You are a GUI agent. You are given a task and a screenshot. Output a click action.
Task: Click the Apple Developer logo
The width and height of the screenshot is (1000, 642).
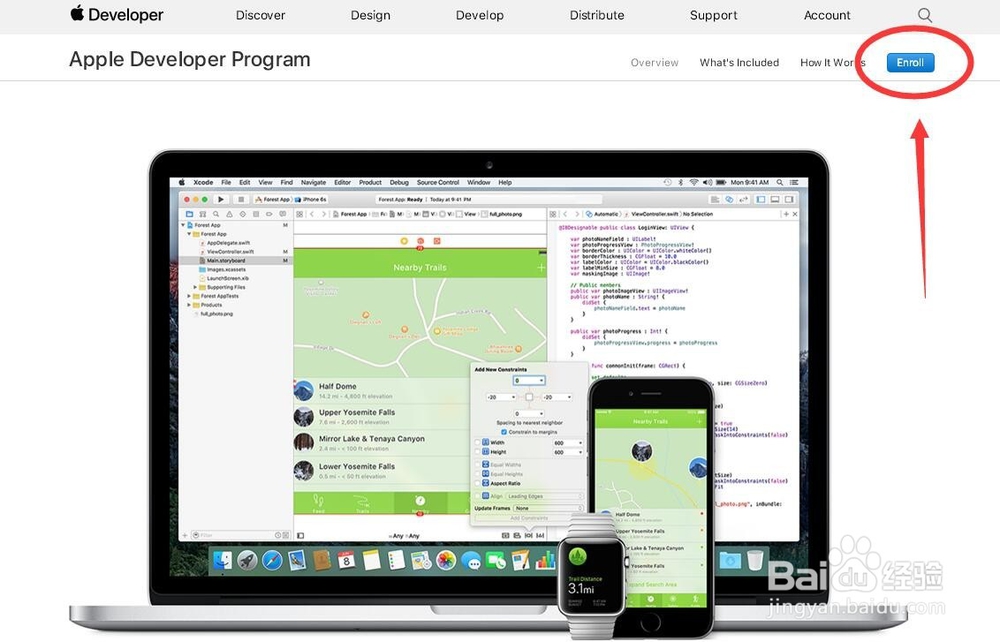(x=117, y=14)
